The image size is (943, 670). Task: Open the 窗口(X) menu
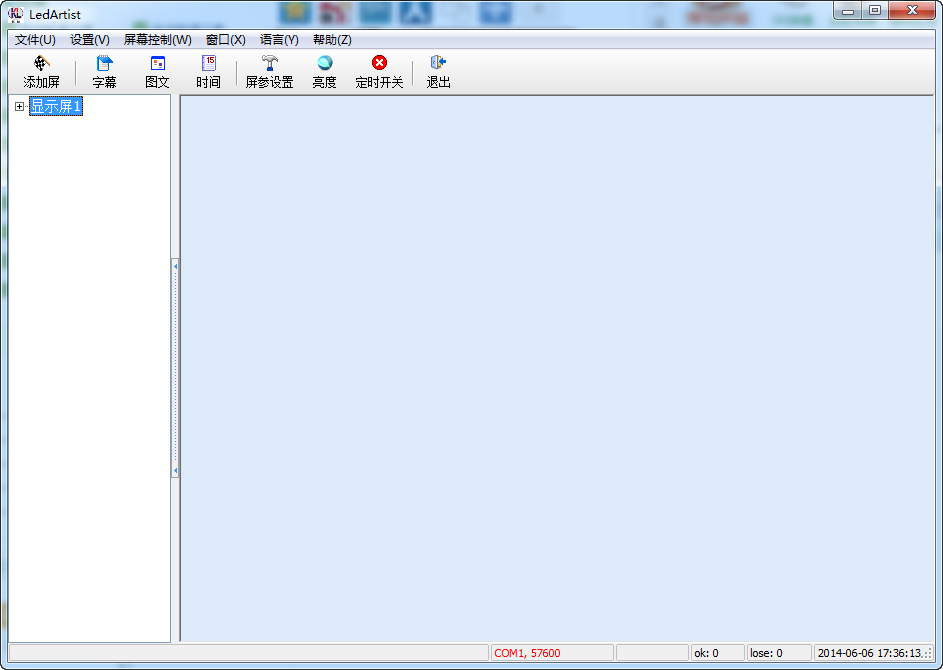(226, 40)
